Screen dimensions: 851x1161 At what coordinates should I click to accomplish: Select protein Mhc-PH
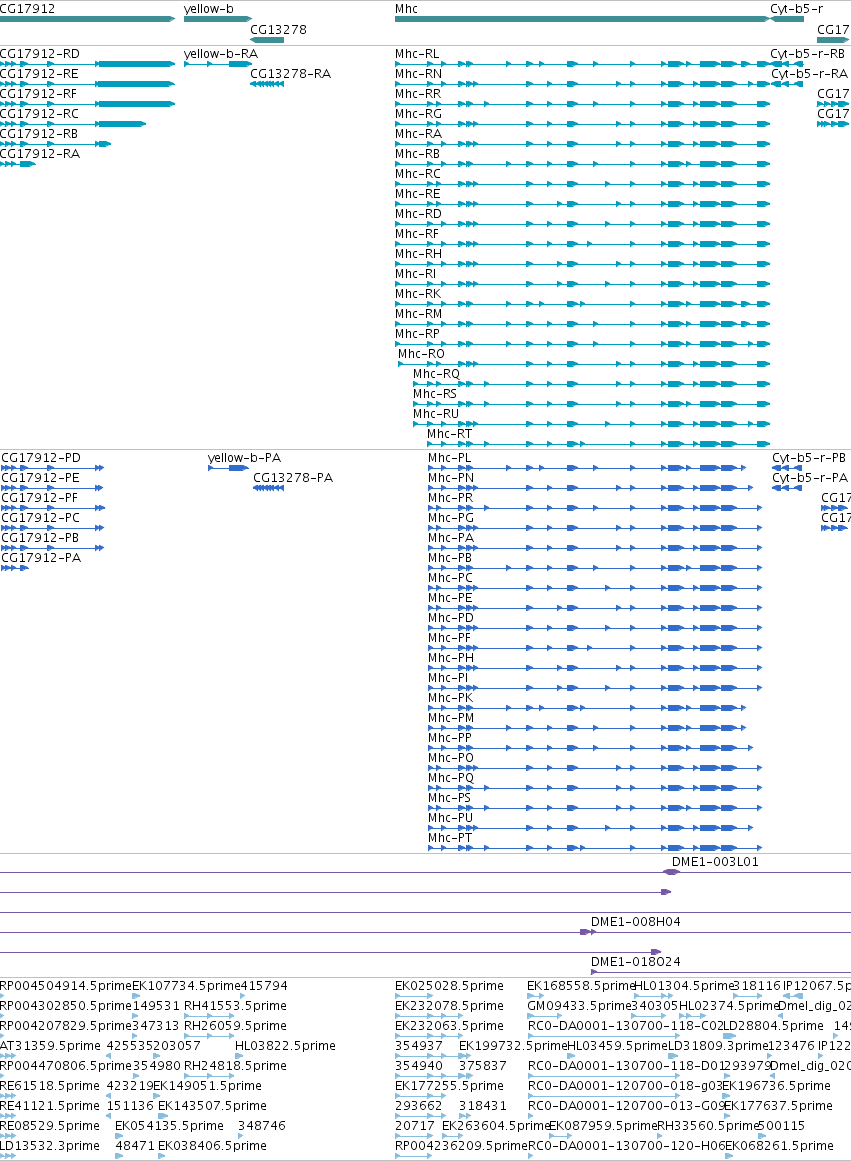(451, 658)
